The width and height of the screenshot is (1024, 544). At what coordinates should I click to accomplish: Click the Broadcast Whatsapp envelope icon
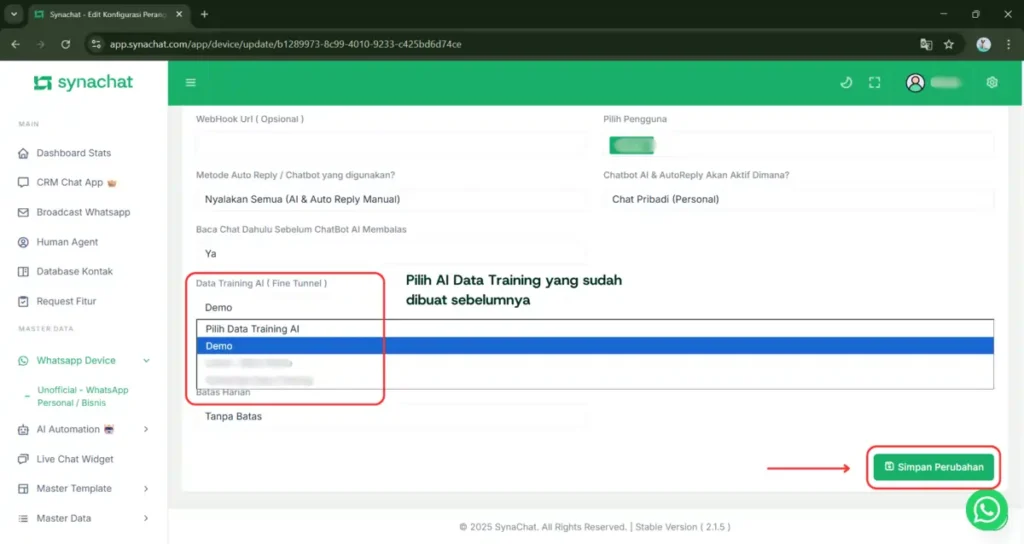coord(24,212)
